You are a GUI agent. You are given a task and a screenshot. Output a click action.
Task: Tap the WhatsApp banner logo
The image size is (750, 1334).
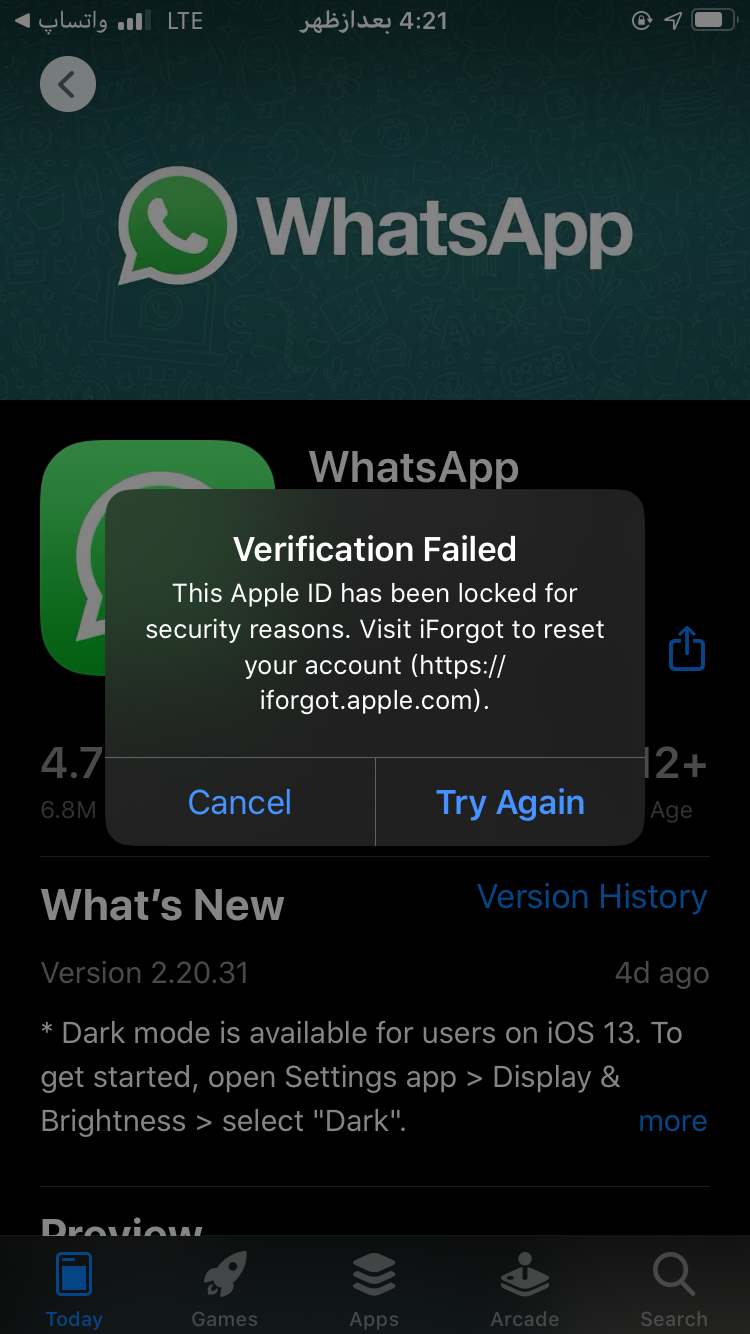coord(375,227)
